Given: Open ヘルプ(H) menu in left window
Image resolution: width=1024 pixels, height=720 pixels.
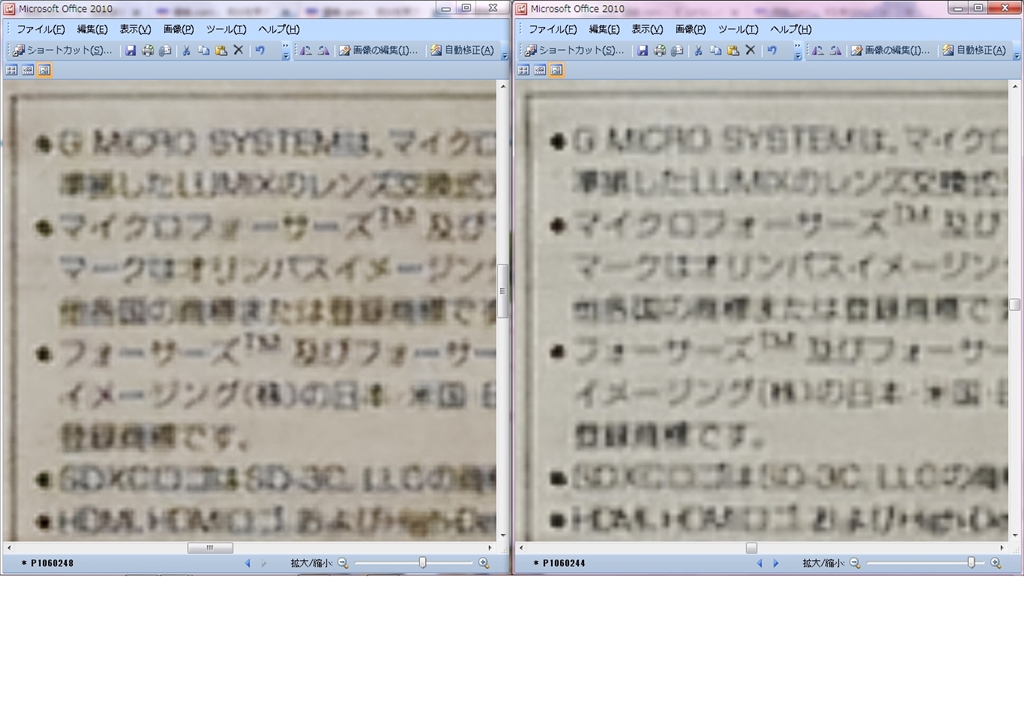Looking at the screenshot, I should pos(279,29).
